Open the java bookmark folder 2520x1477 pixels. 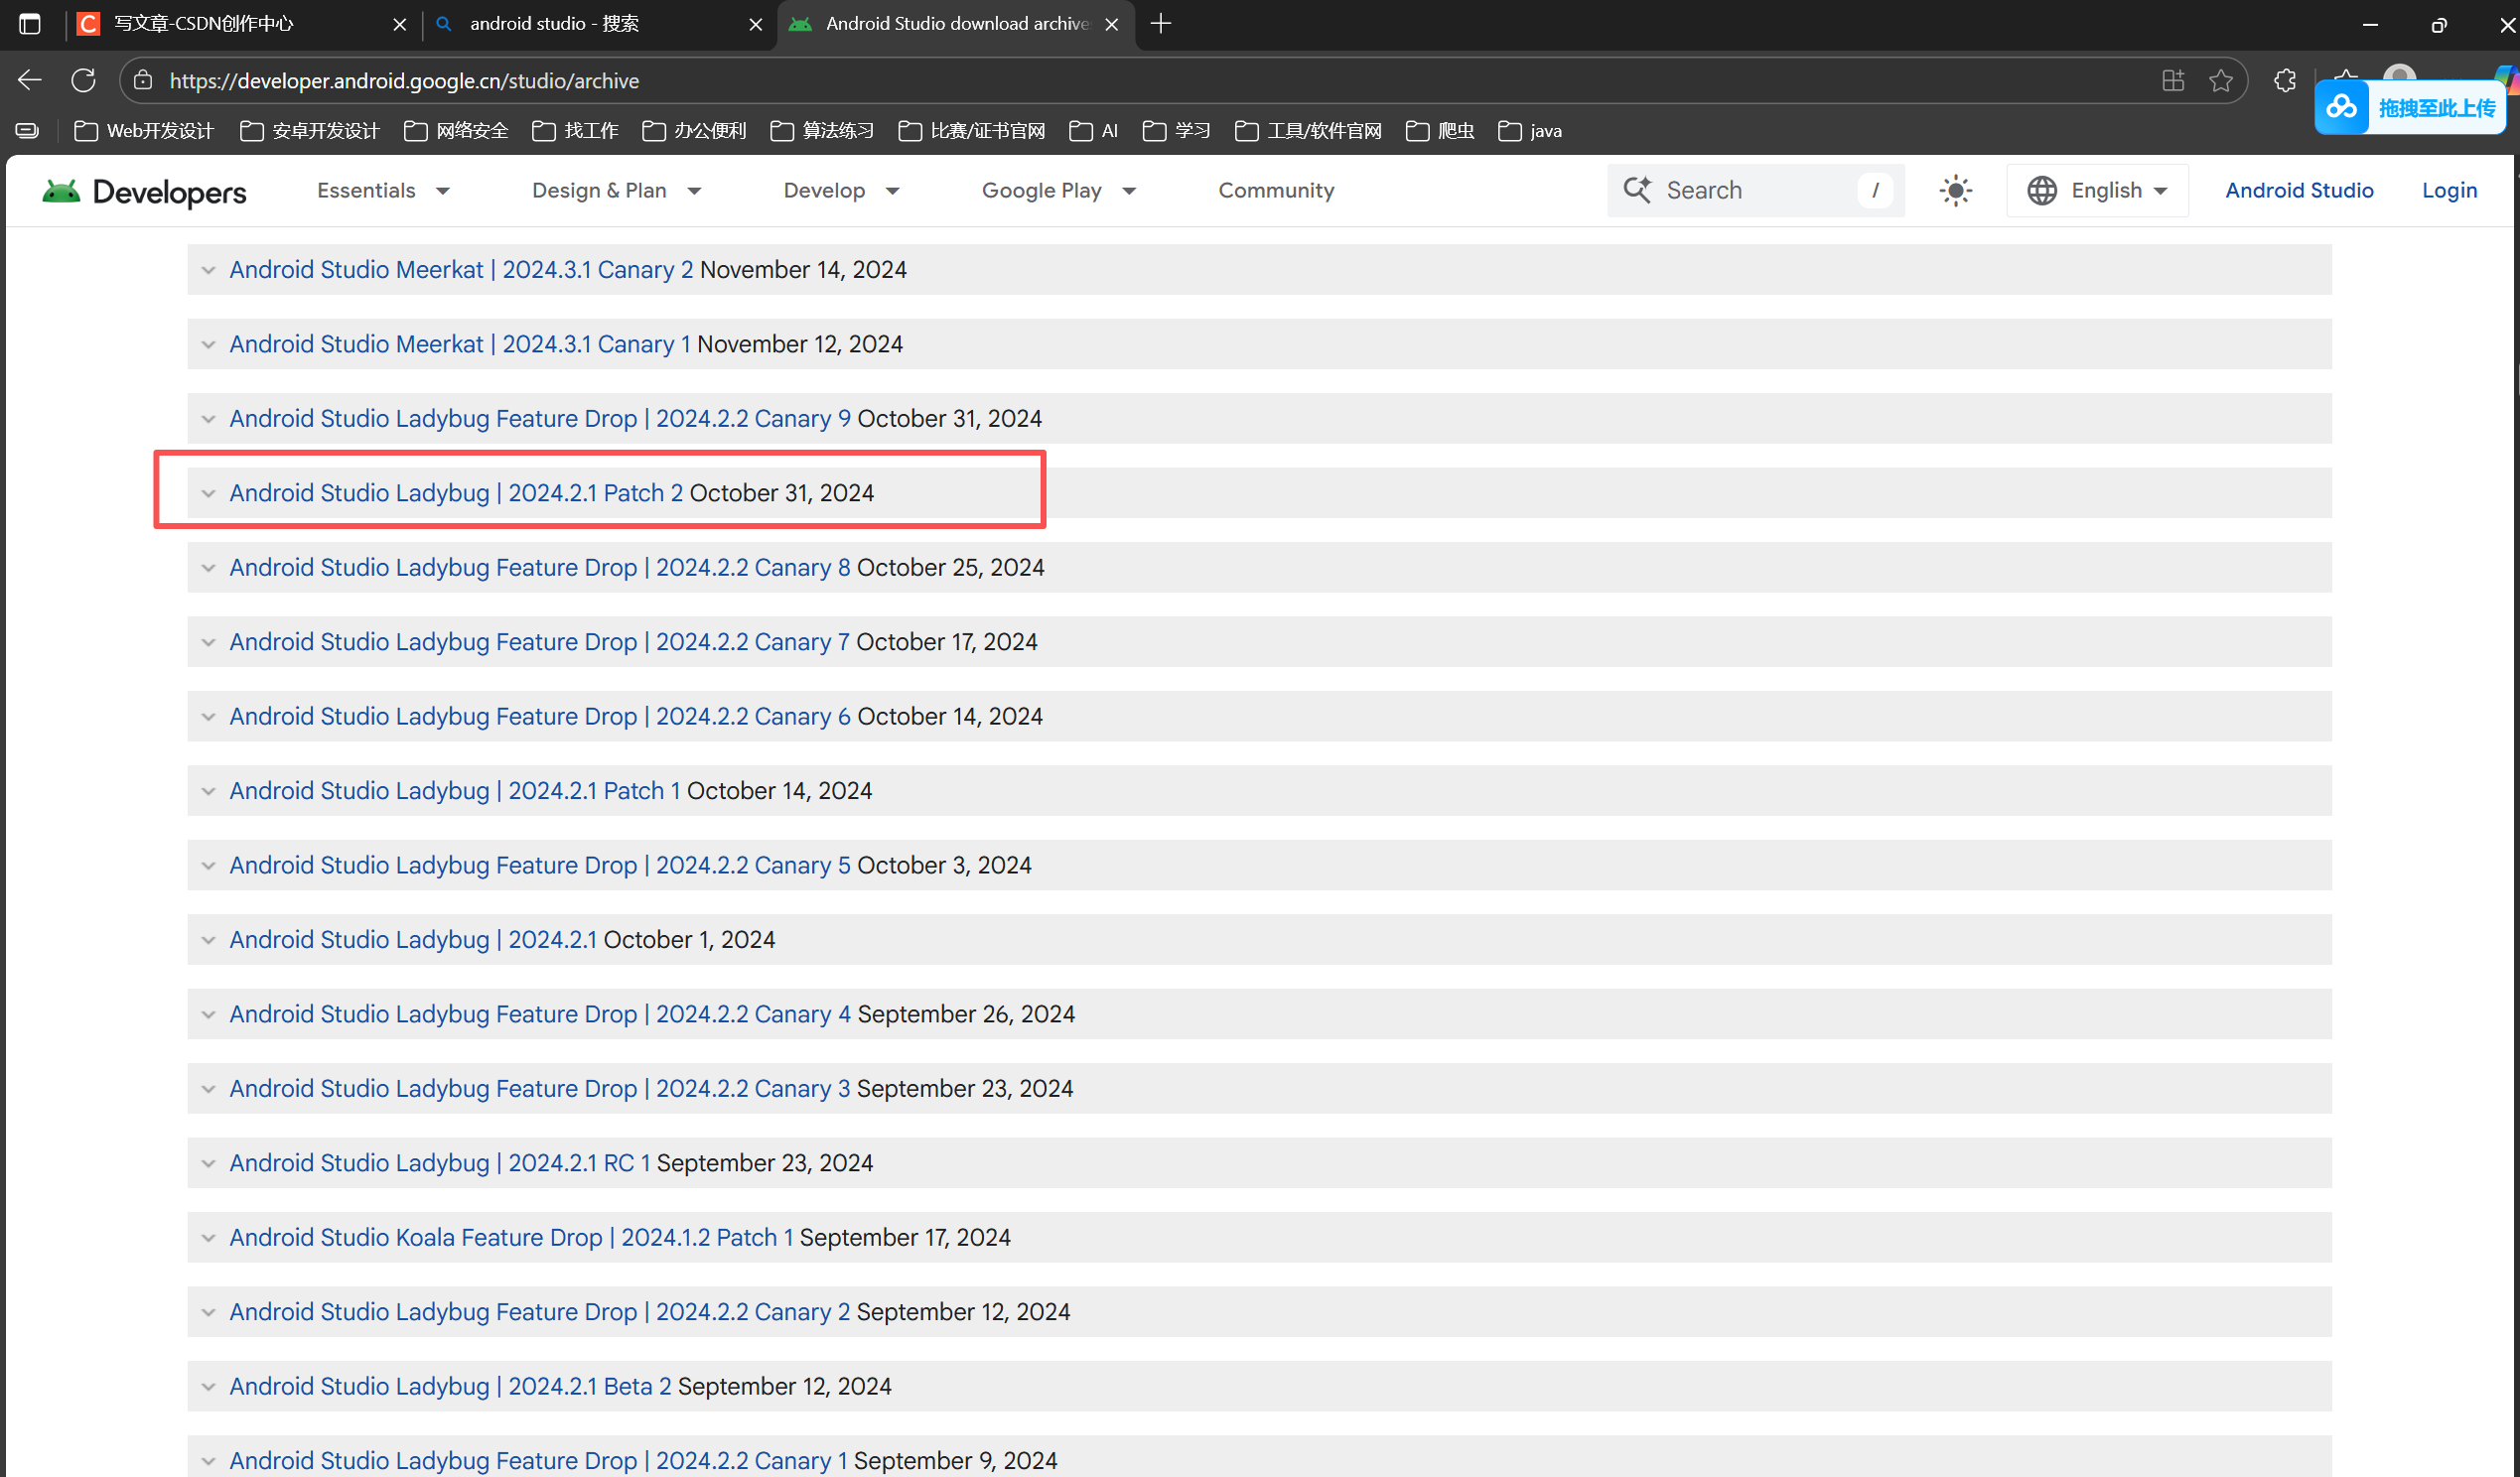coord(1530,131)
